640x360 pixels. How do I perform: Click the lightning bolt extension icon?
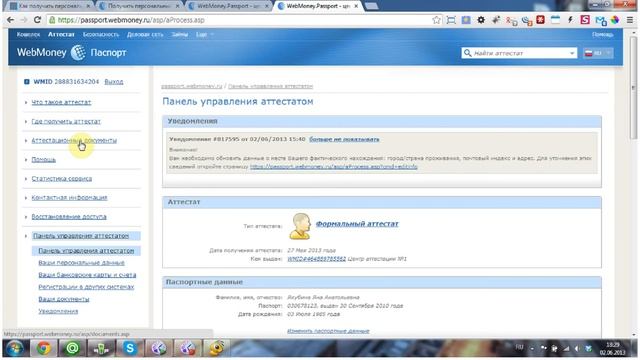pyautogui.click(x=570, y=20)
